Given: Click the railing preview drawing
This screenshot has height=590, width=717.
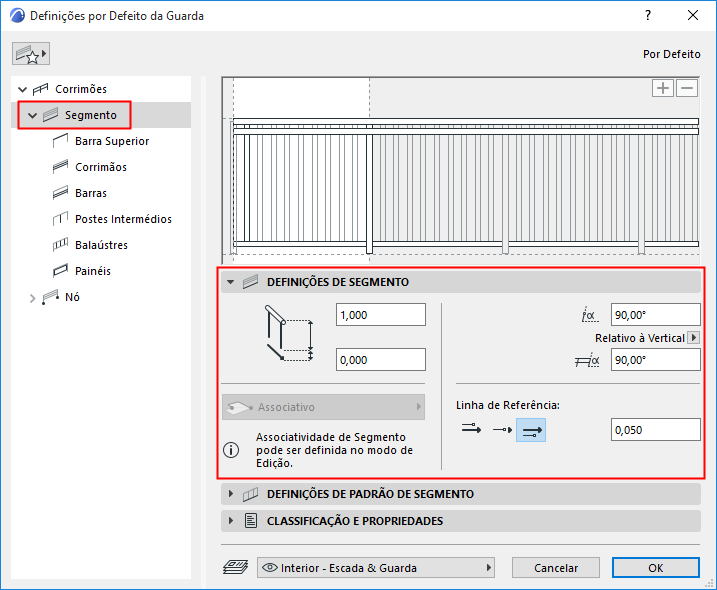Looking at the screenshot, I should 461,170.
